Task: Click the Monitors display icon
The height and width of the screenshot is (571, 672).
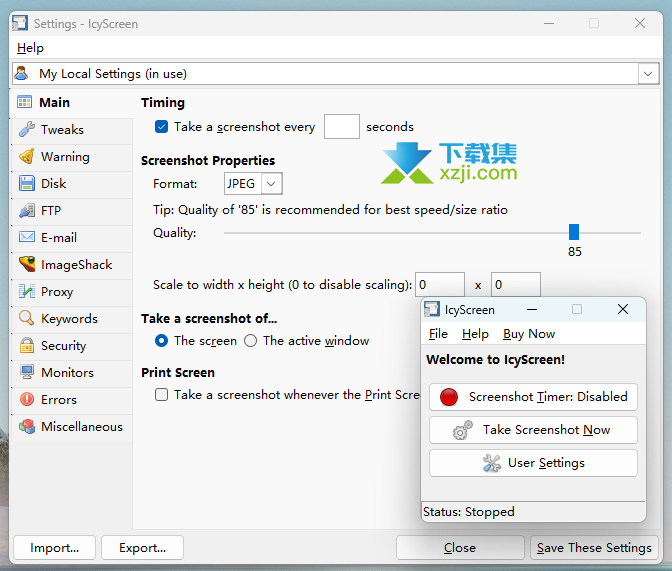Action: pos(27,372)
